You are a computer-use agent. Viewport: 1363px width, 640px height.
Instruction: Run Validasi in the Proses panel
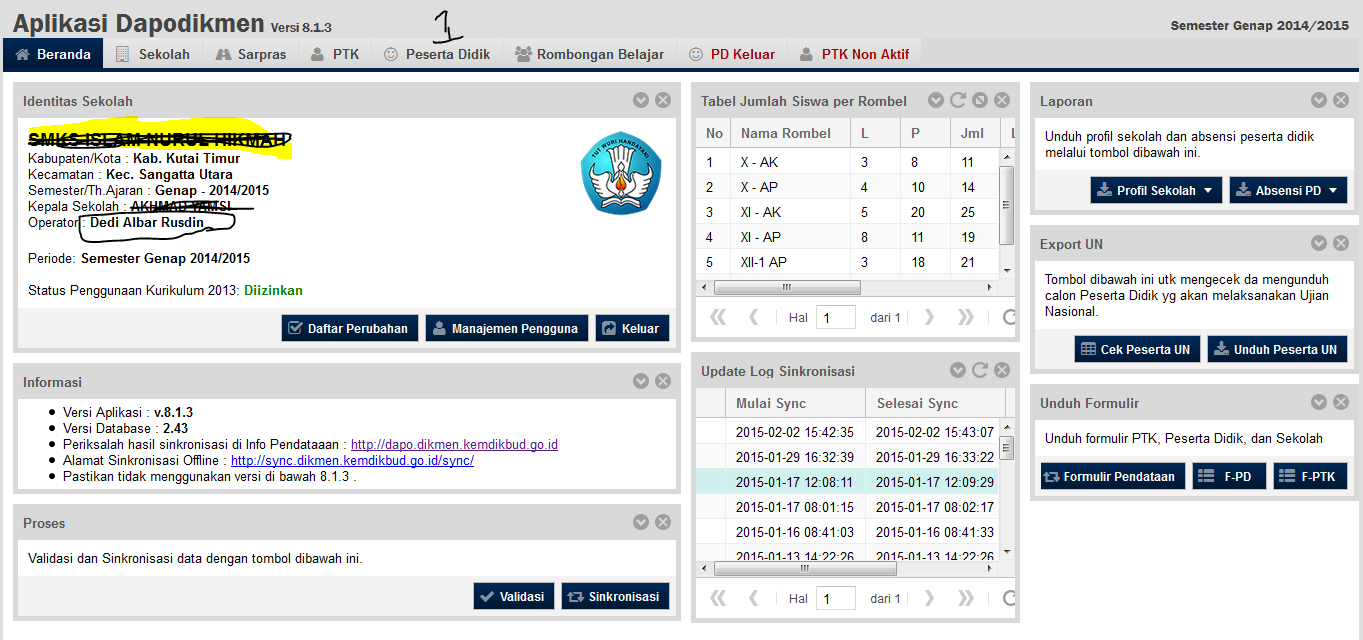pos(513,596)
